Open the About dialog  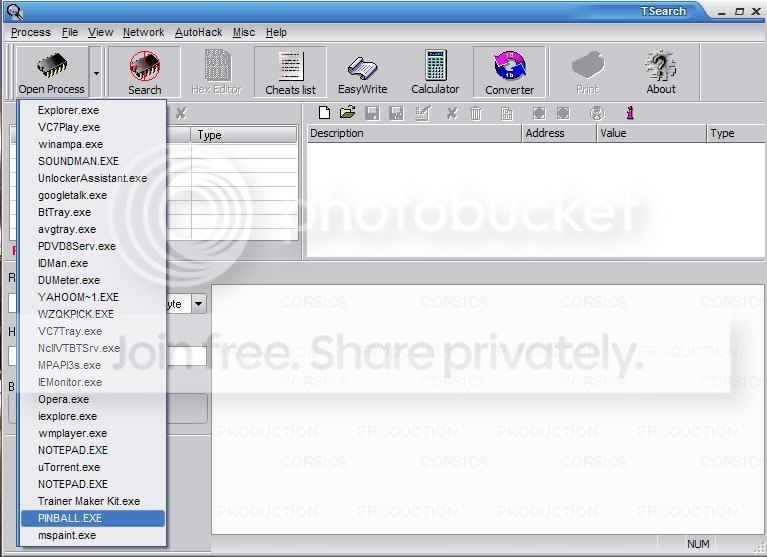point(661,72)
